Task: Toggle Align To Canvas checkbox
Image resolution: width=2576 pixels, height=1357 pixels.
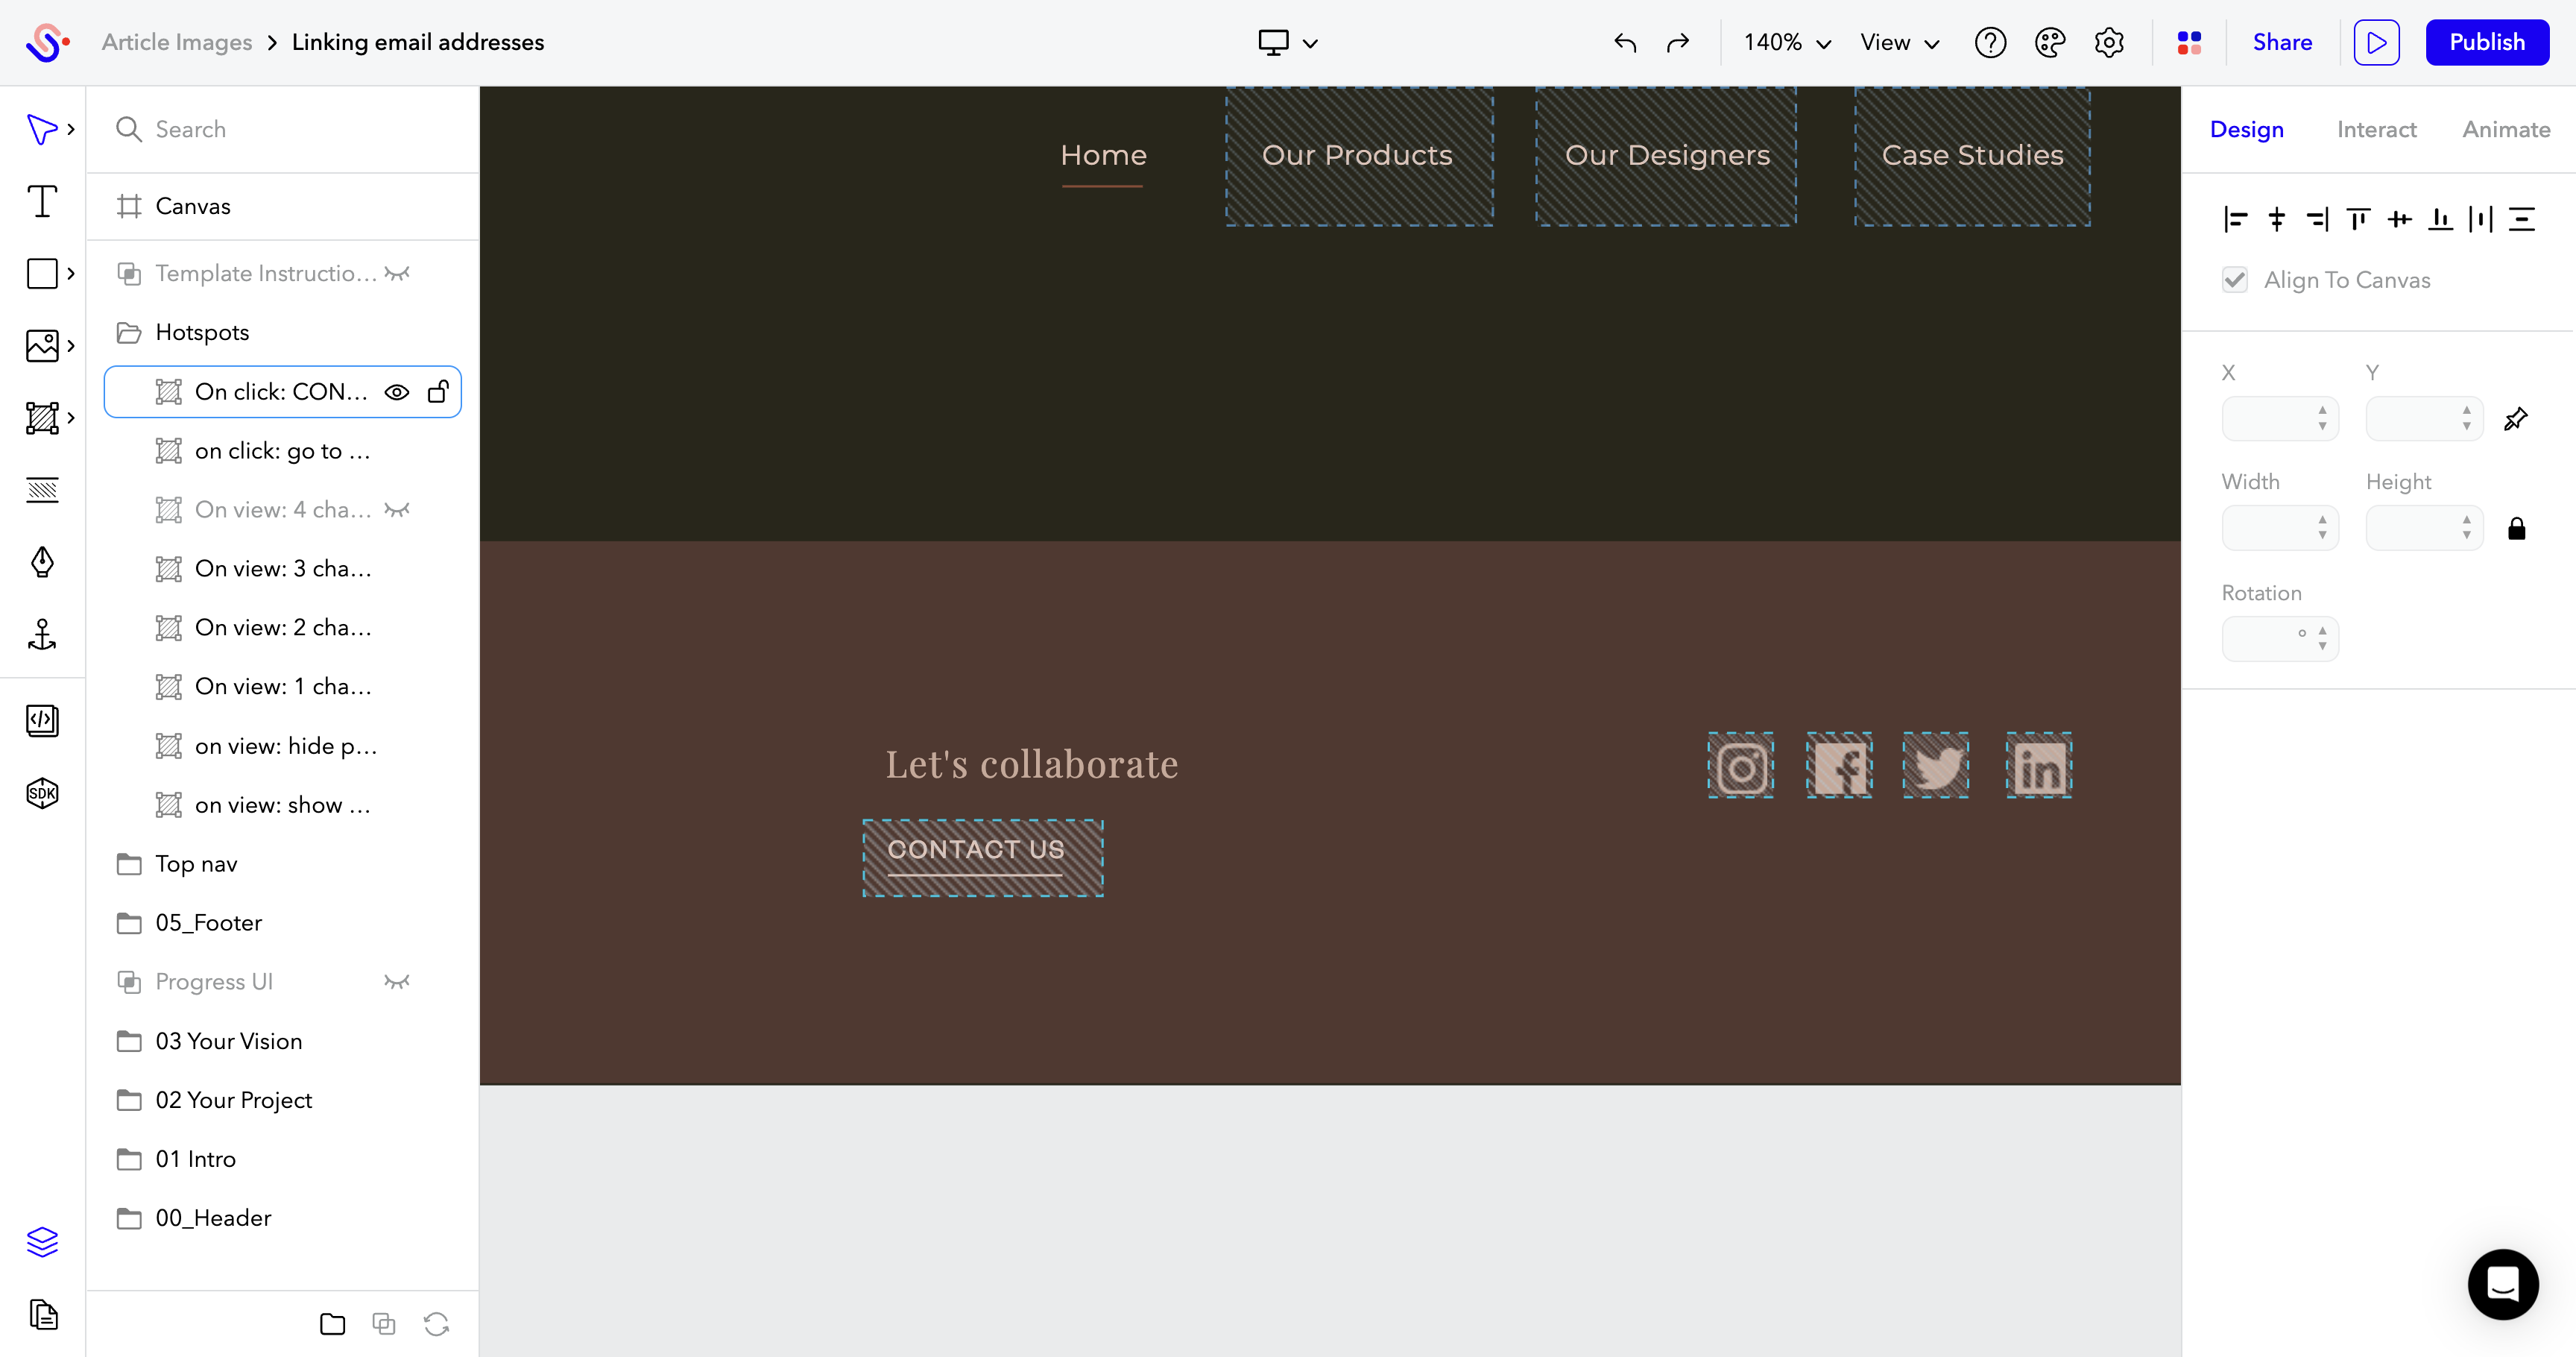Action: coord(2235,281)
